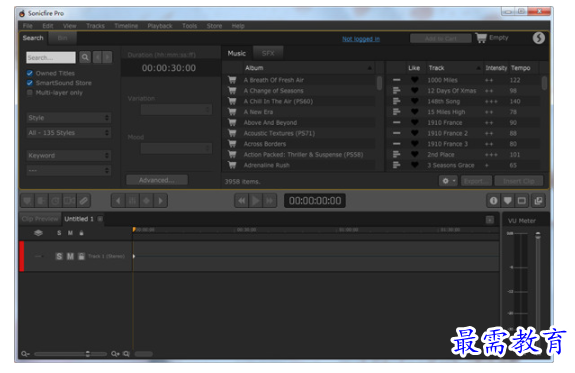Open the Variation dropdown
575x373 pixels.
point(176,109)
